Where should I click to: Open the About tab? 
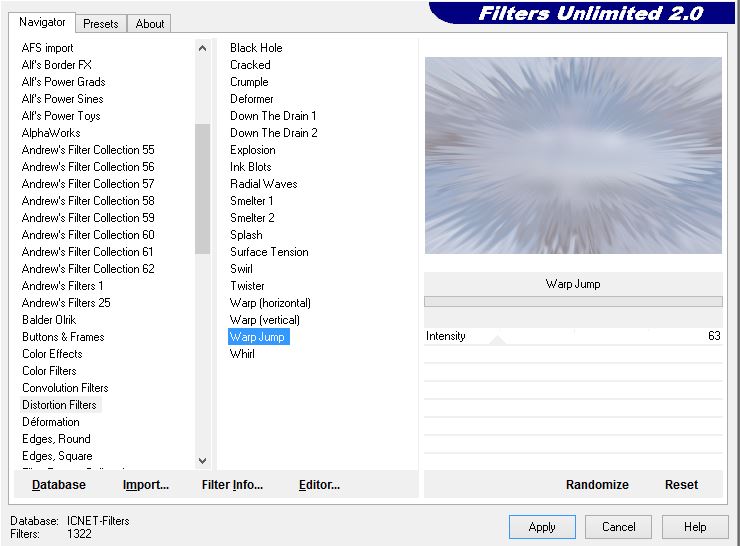[x=150, y=23]
